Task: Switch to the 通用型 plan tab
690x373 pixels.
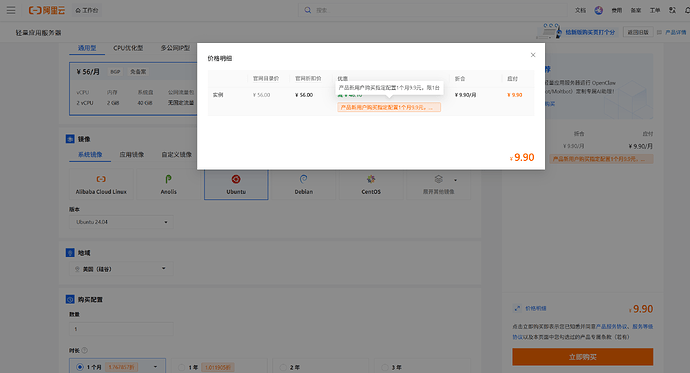Action: pyautogui.click(x=87, y=48)
